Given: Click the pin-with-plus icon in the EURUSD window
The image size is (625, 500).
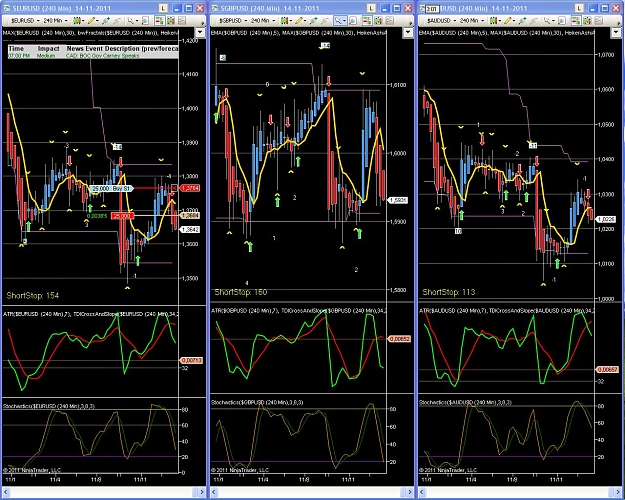Looking at the screenshot, I should coord(106,20).
